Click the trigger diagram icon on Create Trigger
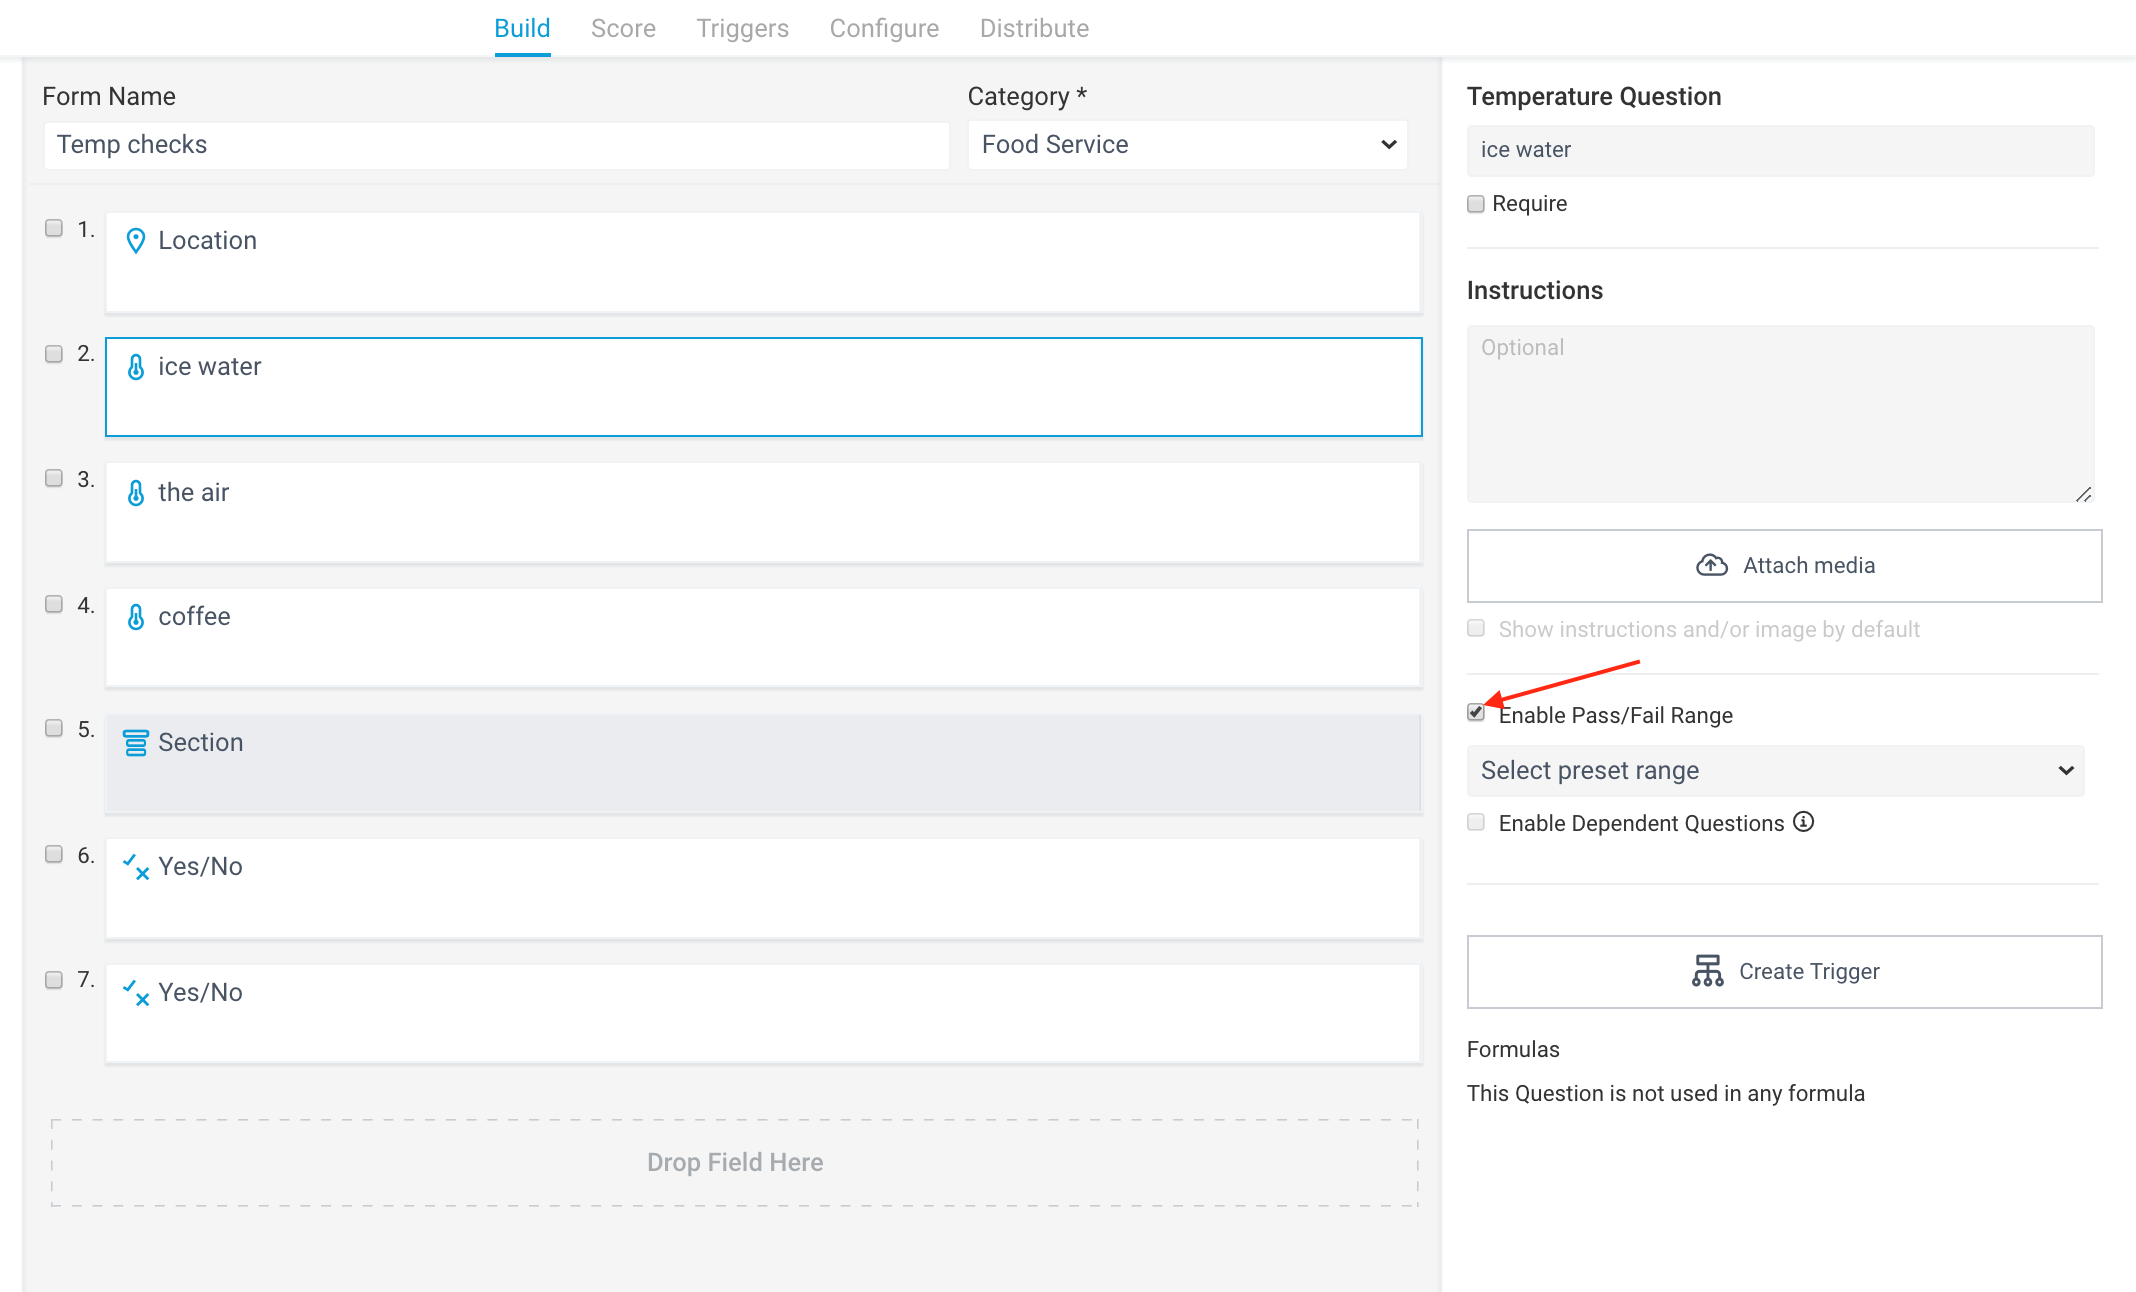This screenshot has height=1292, width=2136. (1709, 970)
